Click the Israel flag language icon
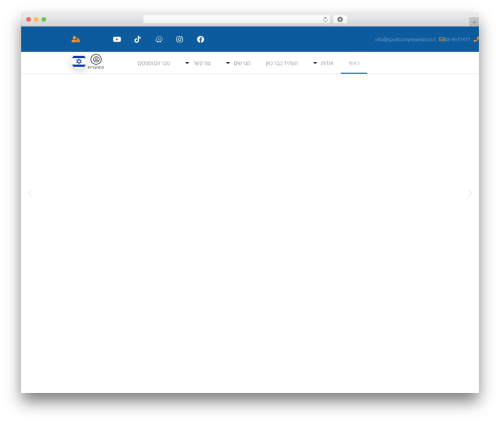The width and height of the screenshot is (500, 423). click(79, 61)
